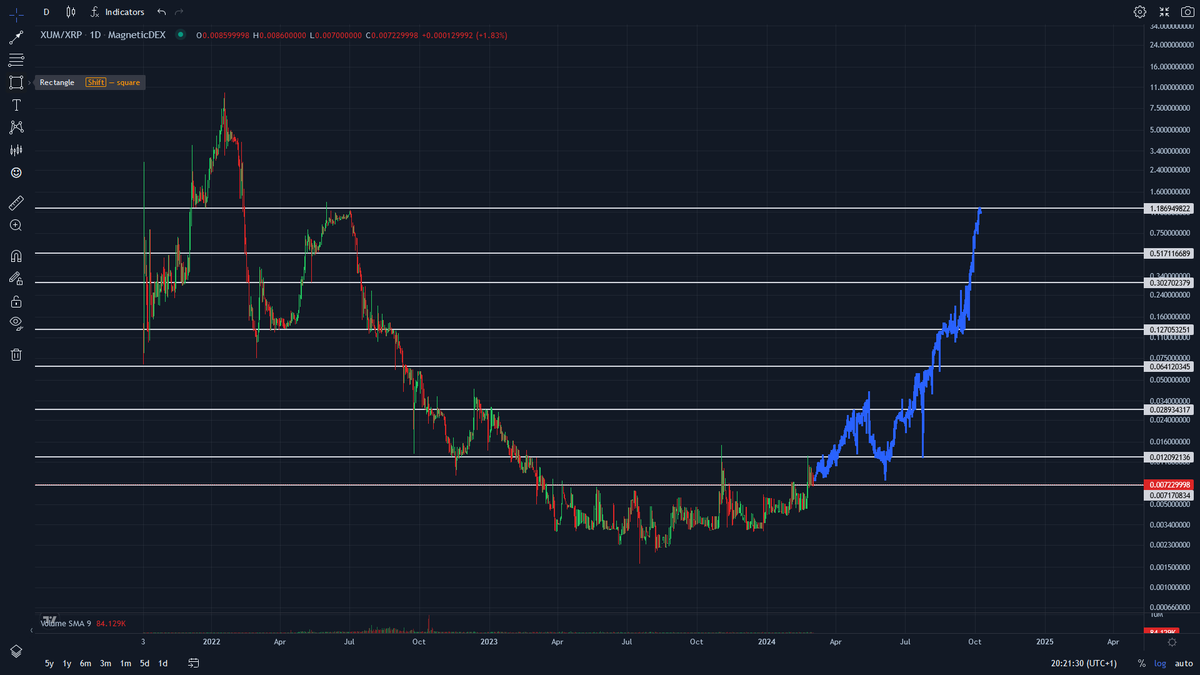The height and width of the screenshot is (675, 1200).
Task: Toggle magnet mode for drawings
Action: click(16, 255)
